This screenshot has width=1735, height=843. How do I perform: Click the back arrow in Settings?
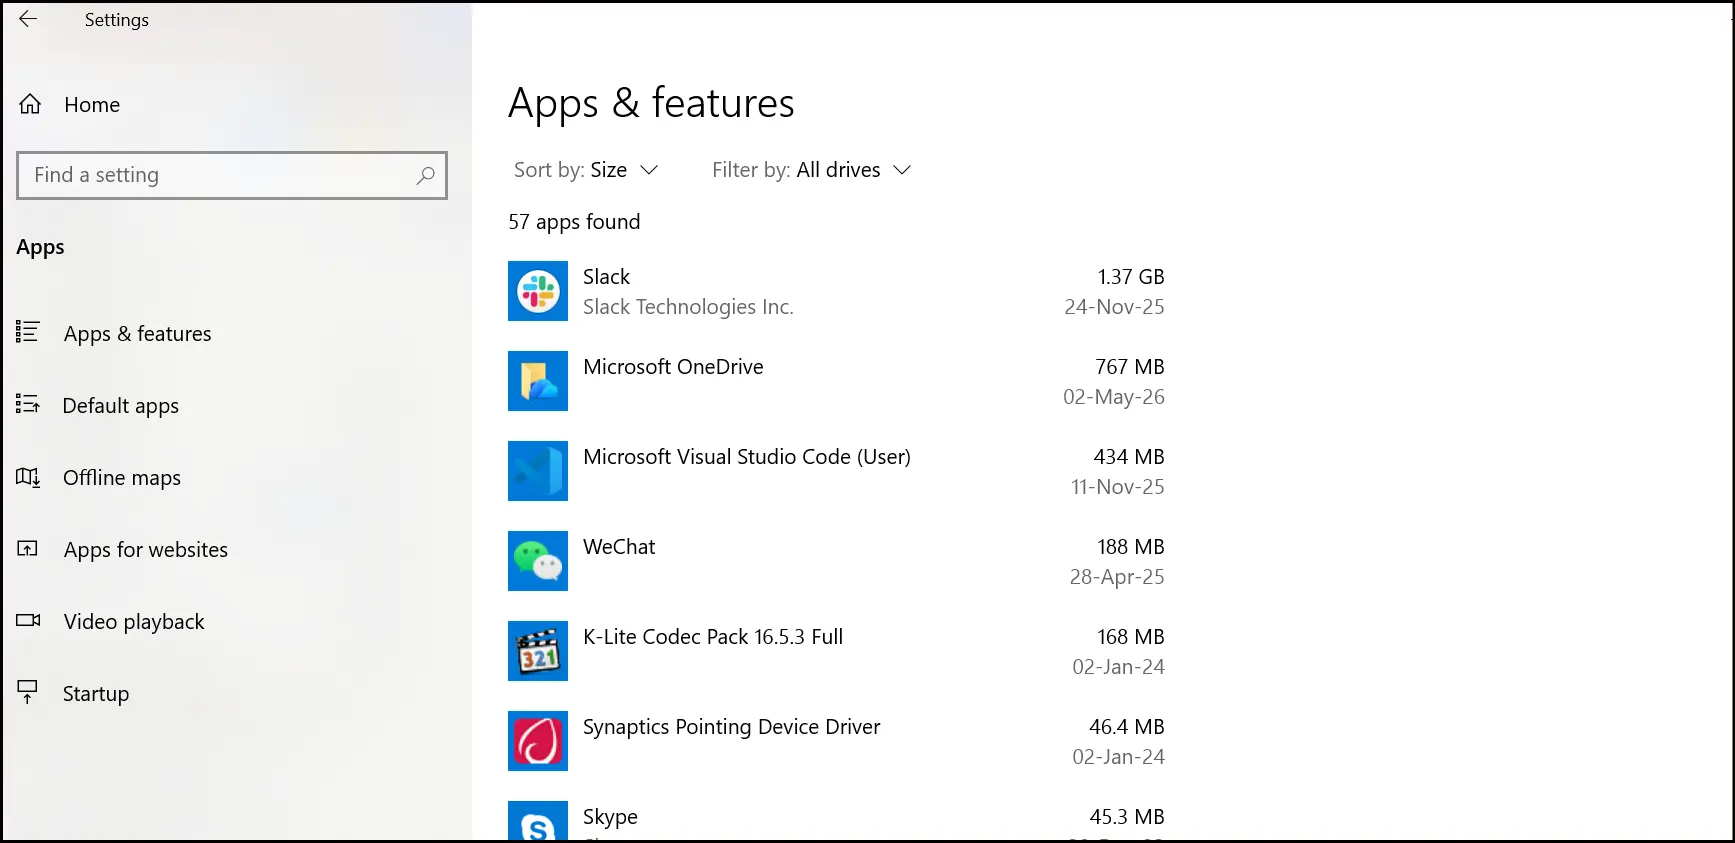pos(28,19)
